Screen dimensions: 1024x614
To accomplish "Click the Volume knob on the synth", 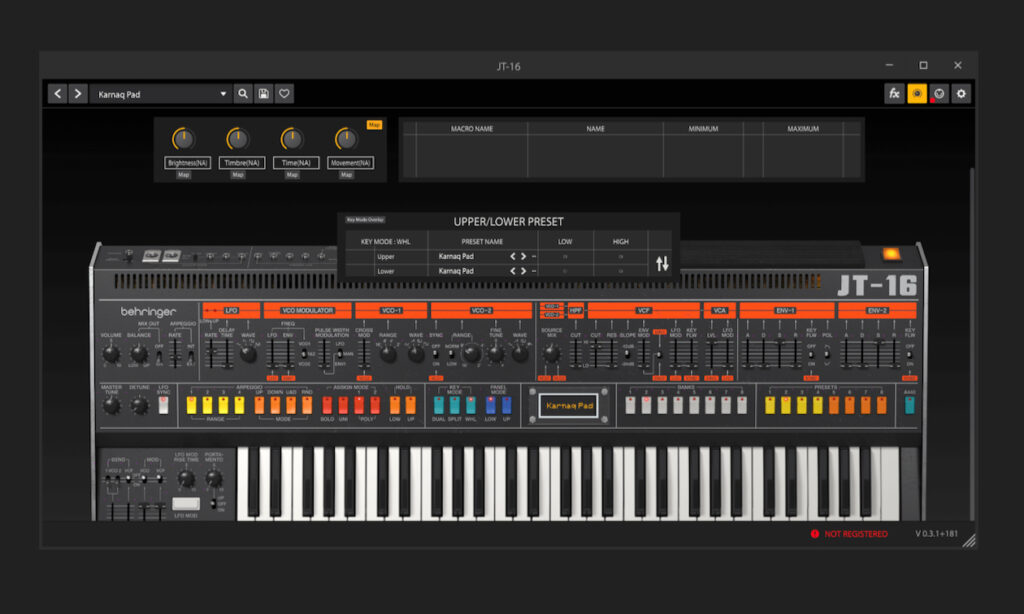I will point(111,354).
